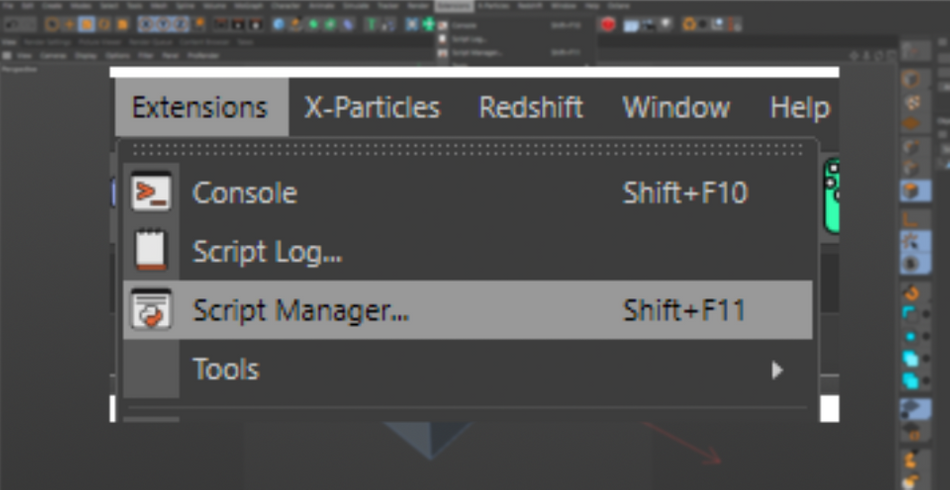Toggle Enable Axis icon in right palette
Screen dimensions: 950x490
(911, 218)
